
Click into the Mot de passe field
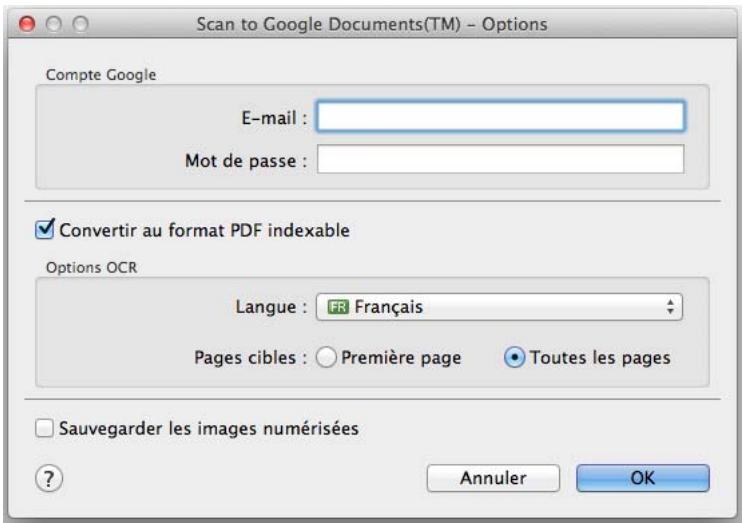[x=501, y=159]
